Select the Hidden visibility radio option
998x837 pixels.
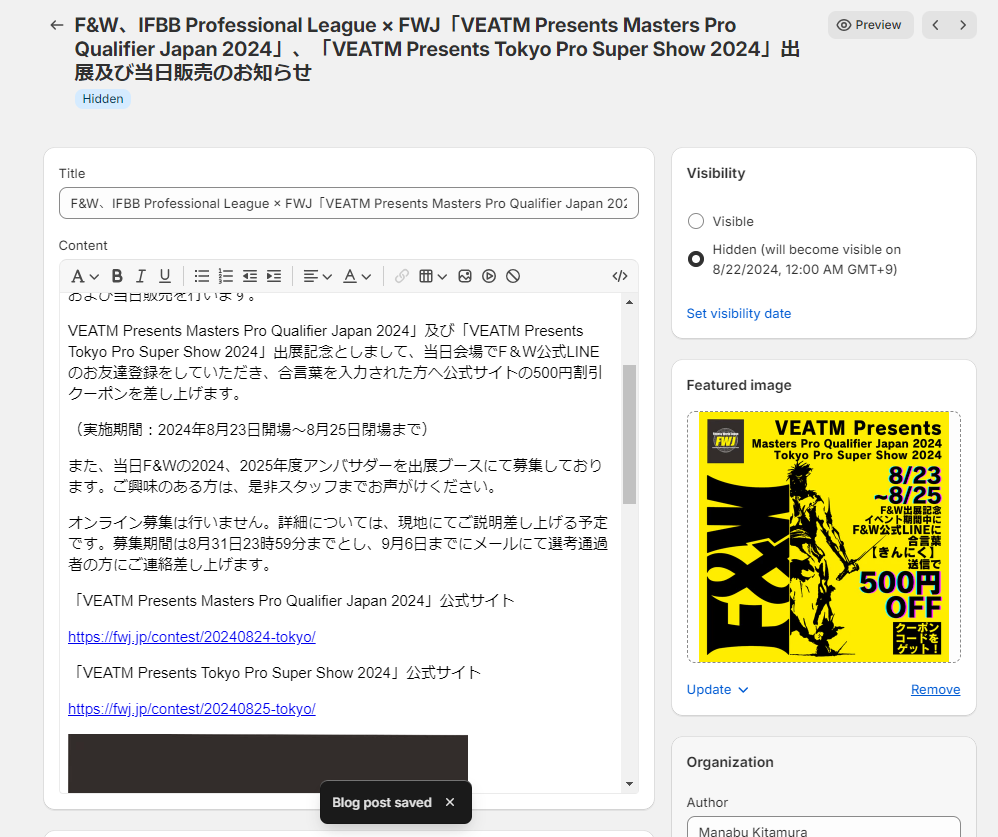click(x=696, y=259)
